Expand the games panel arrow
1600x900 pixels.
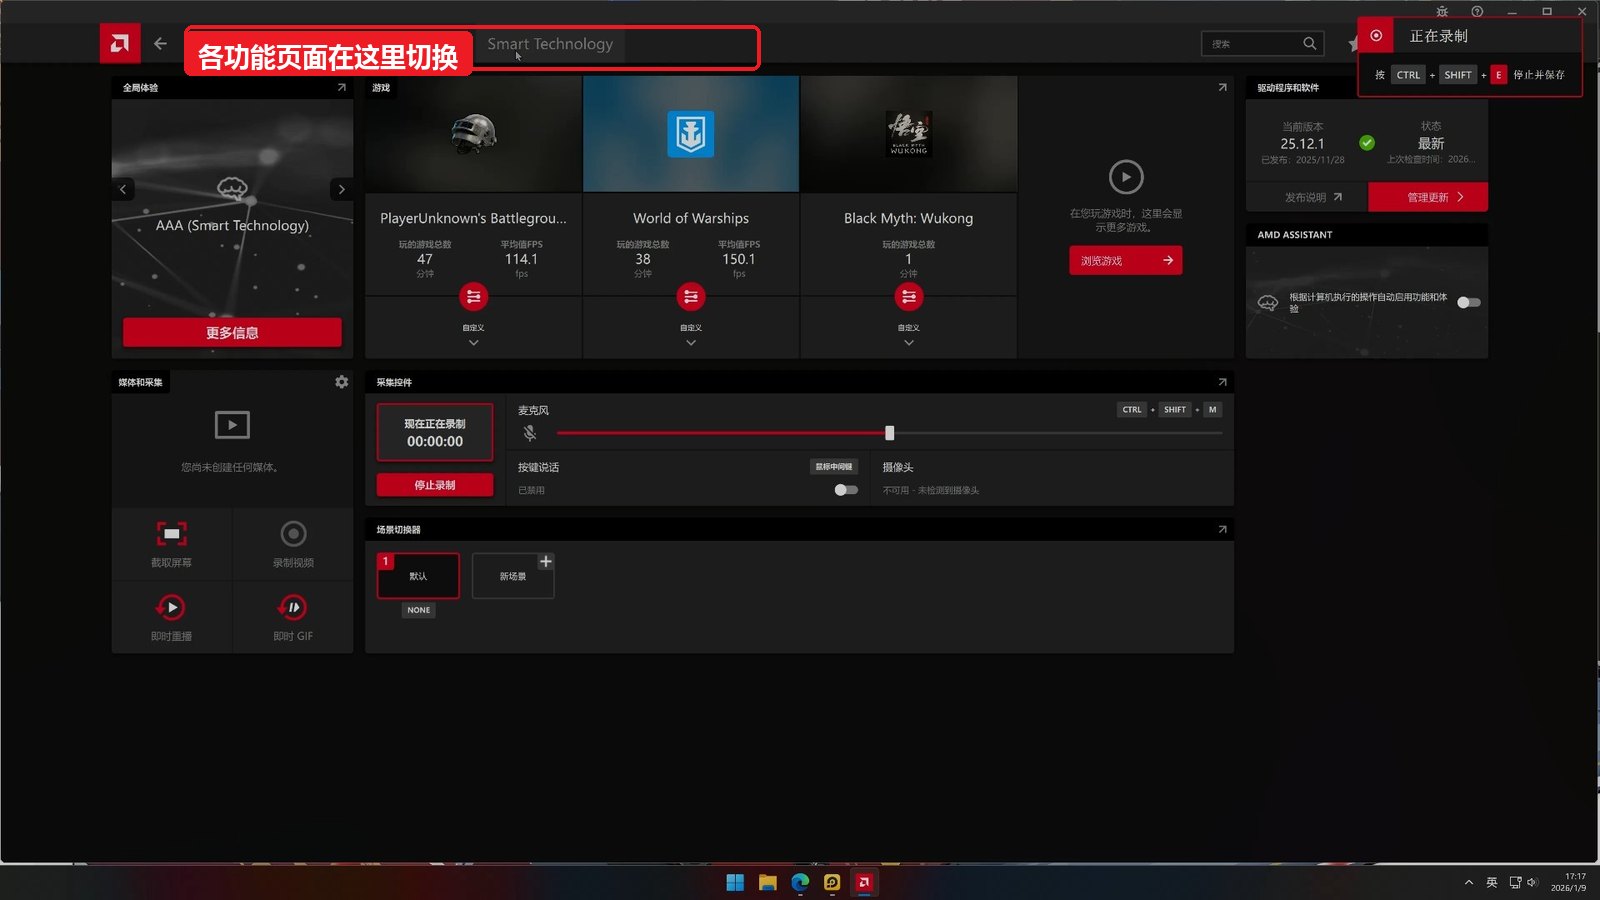pos(1222,88)
